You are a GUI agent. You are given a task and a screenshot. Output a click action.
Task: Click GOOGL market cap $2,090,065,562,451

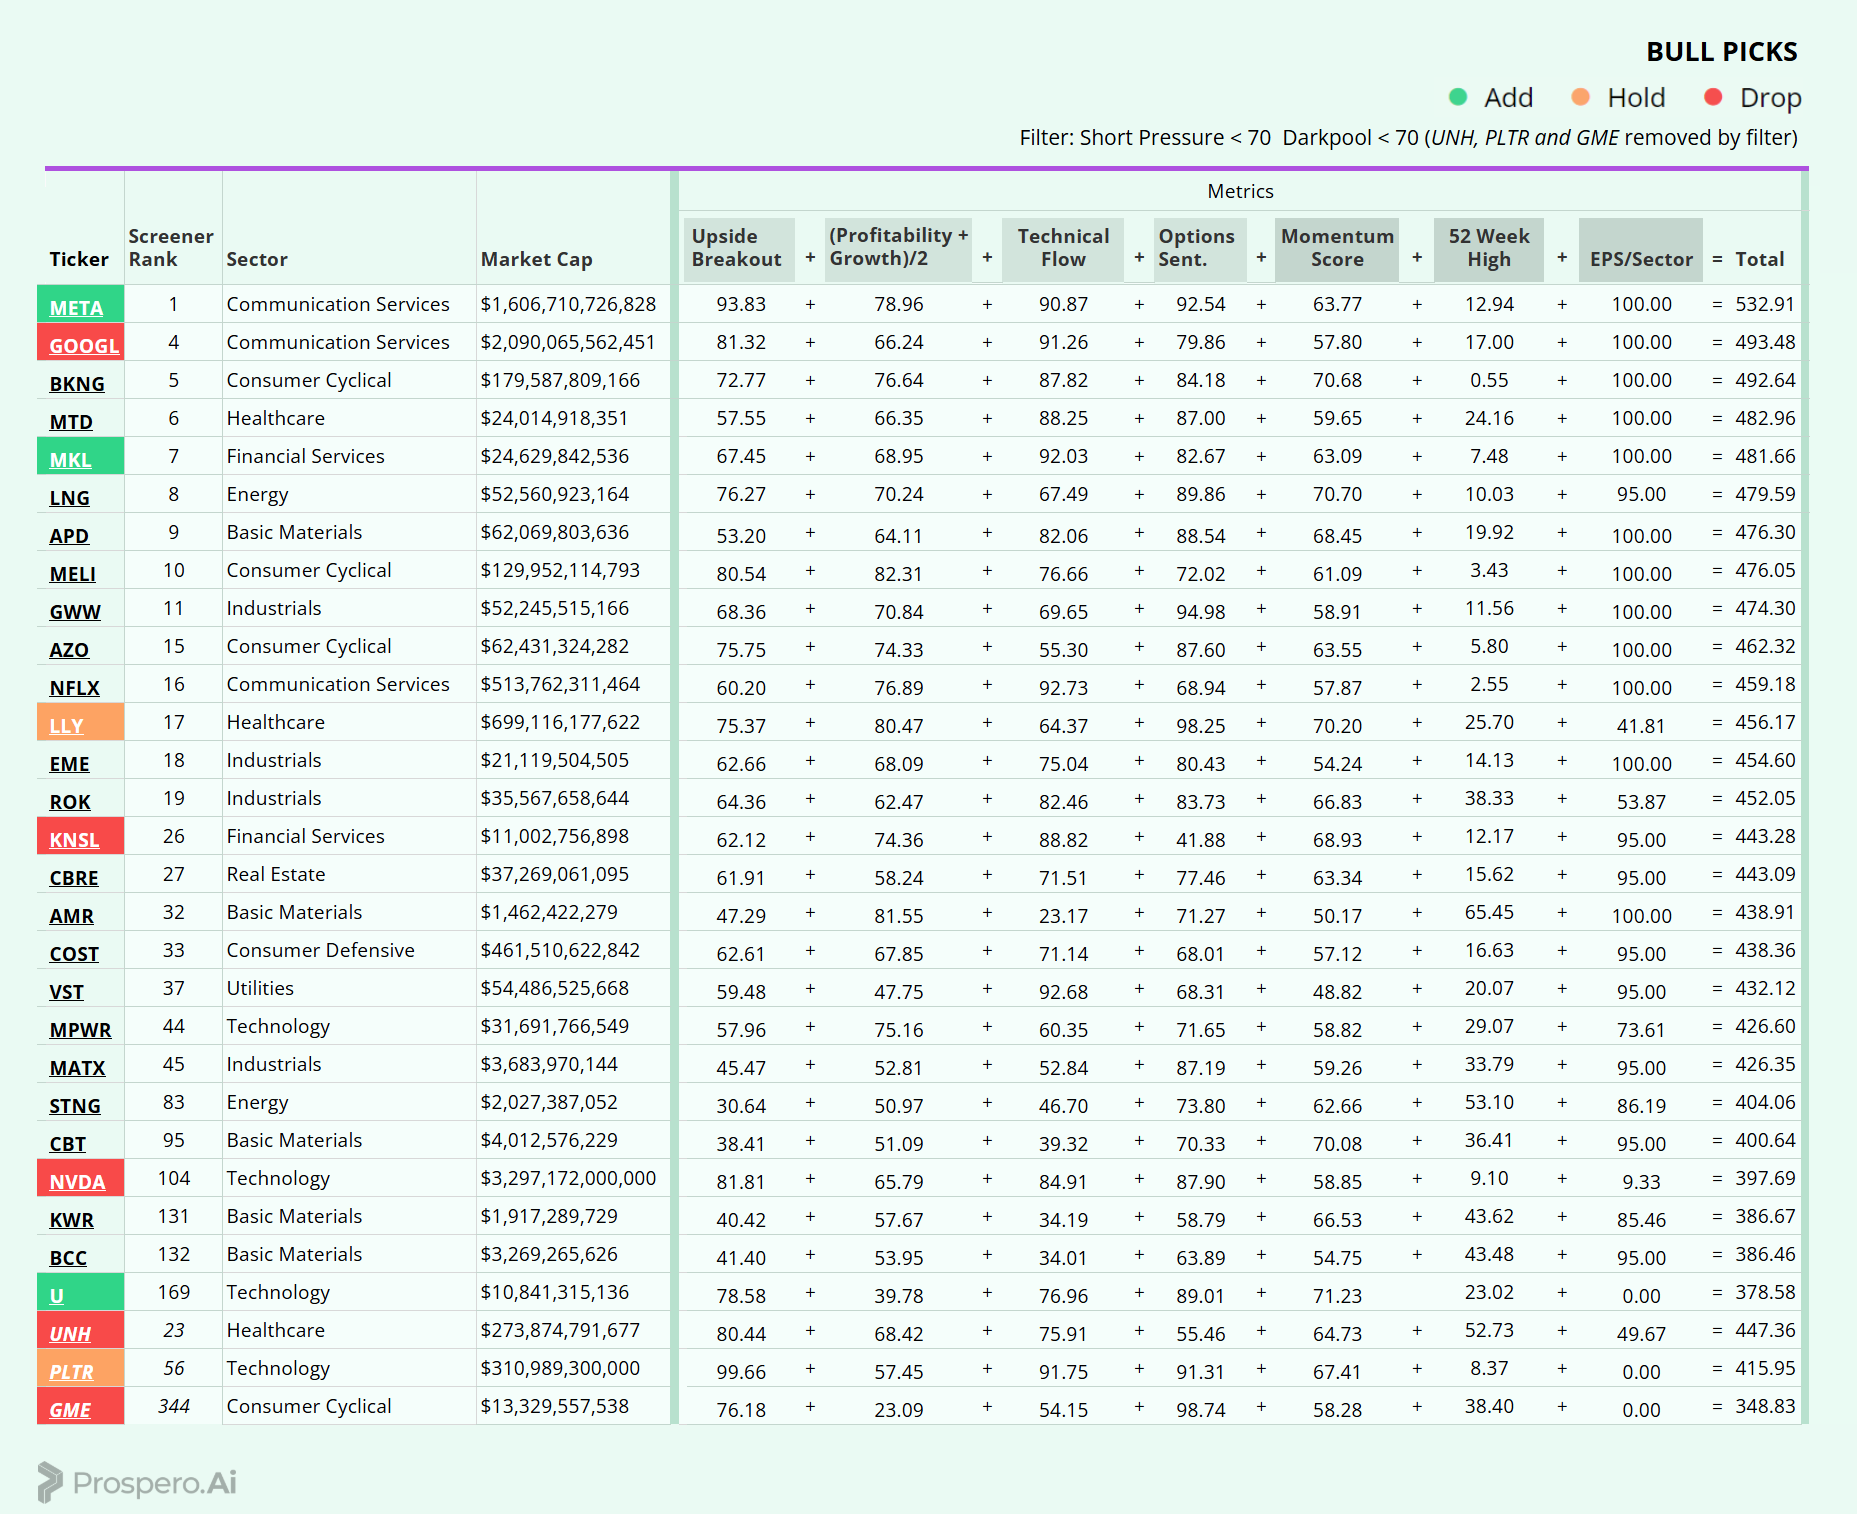[x=568, y=342]
